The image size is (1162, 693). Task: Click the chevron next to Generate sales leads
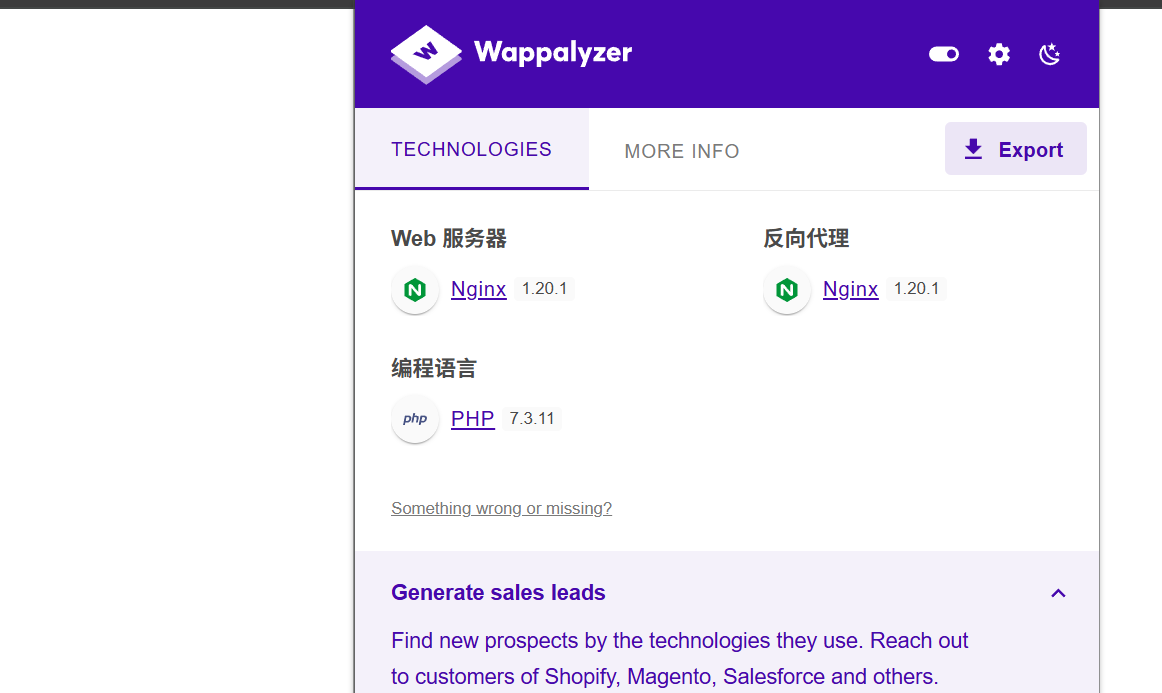(x=1058, y=593)
